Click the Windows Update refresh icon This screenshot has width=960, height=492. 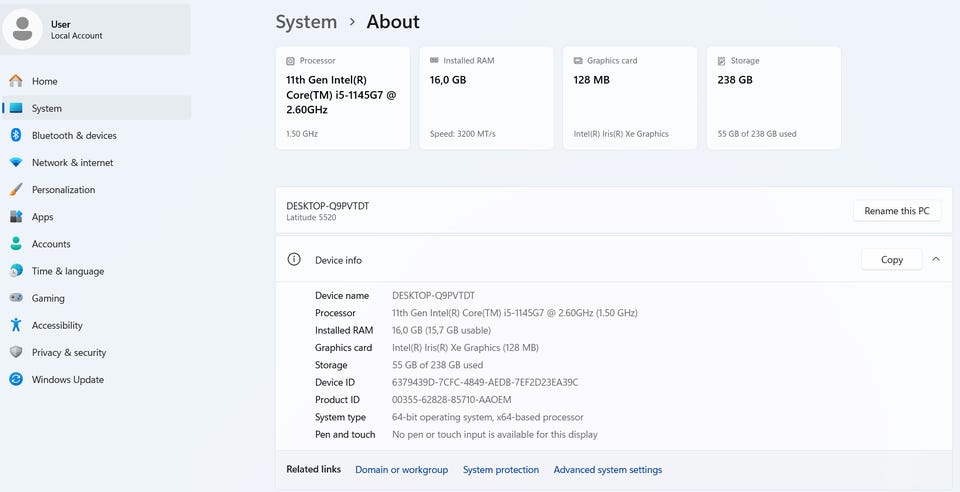click(x=16, y=379)
